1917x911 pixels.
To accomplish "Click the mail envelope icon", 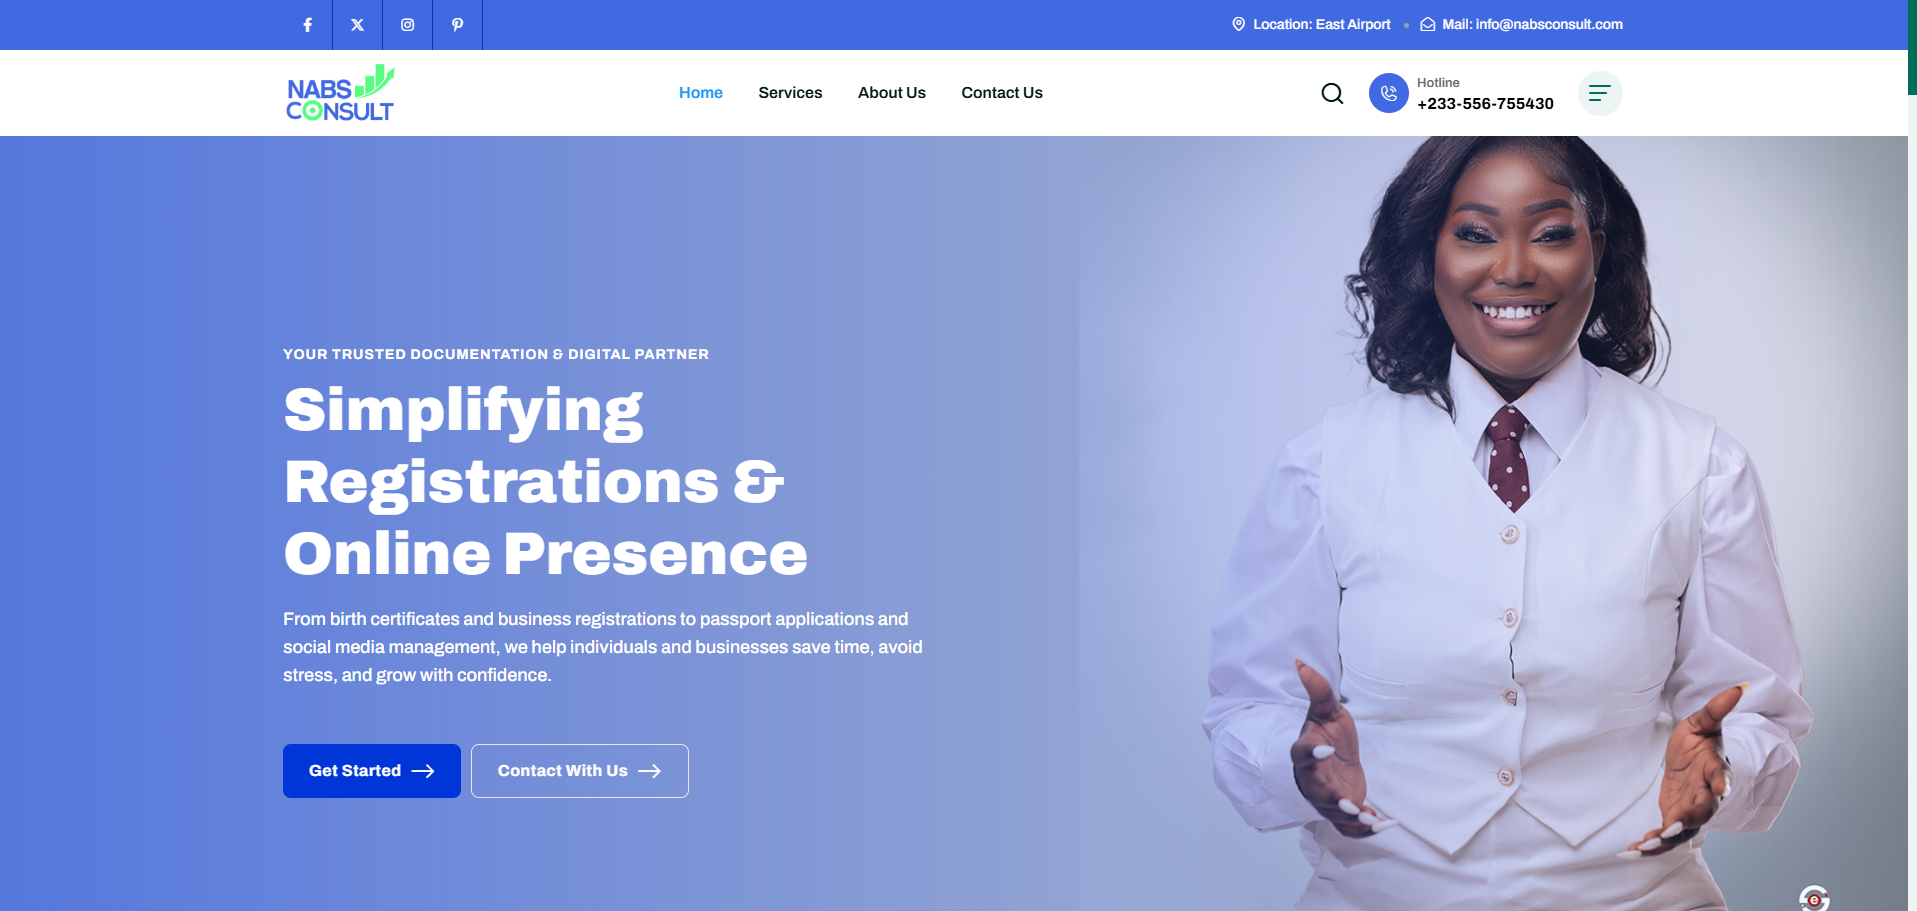I will click(1428, 24).
